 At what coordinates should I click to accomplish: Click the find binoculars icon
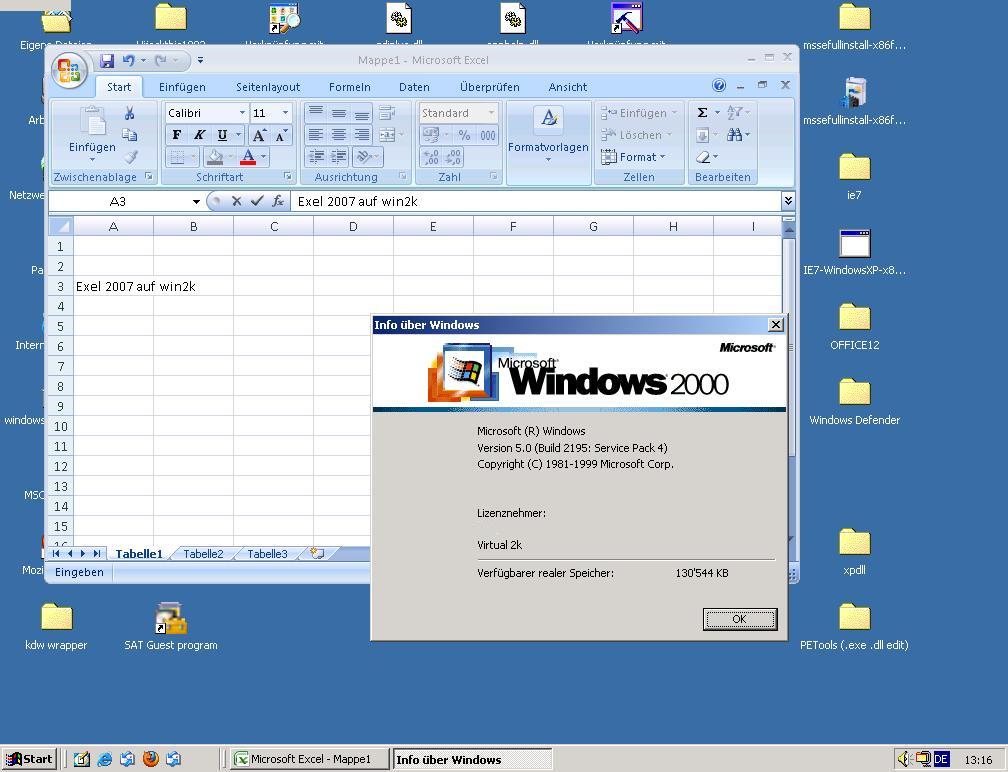[735, 135]
